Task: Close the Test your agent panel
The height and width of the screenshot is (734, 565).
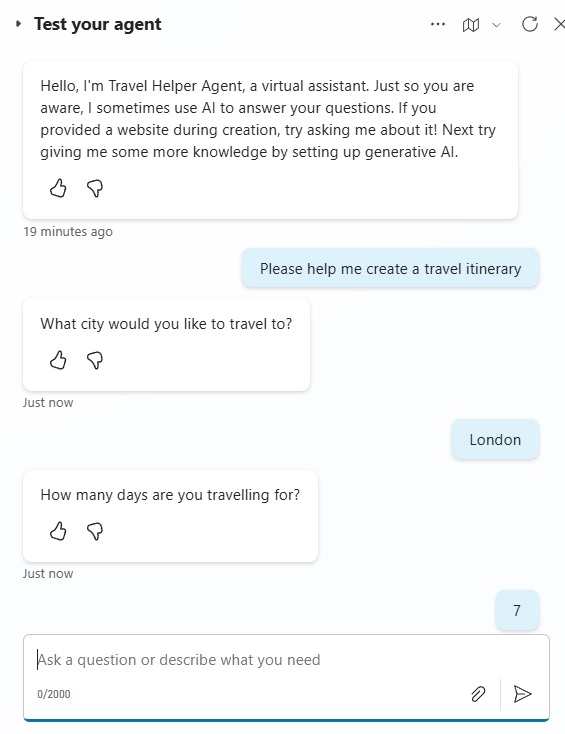Action: click(559, 24)
